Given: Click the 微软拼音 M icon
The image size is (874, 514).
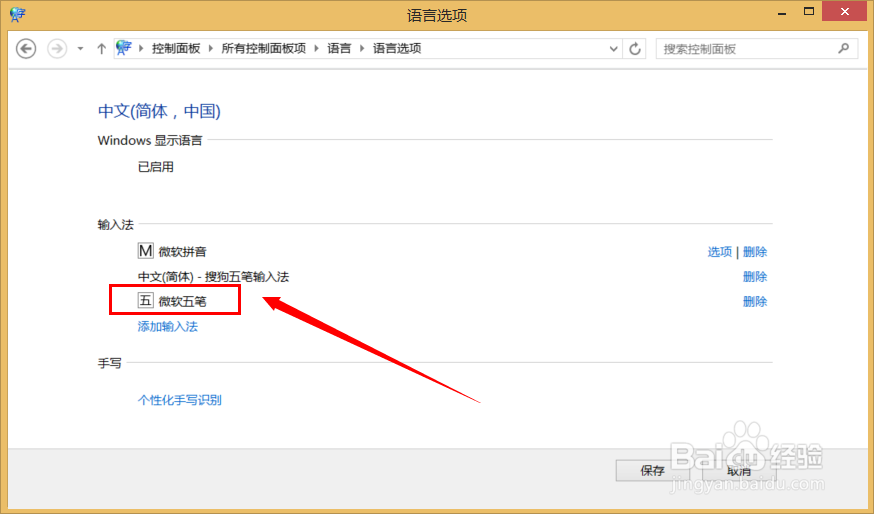Looking at the screenshot, I should [x=145, y=251].
